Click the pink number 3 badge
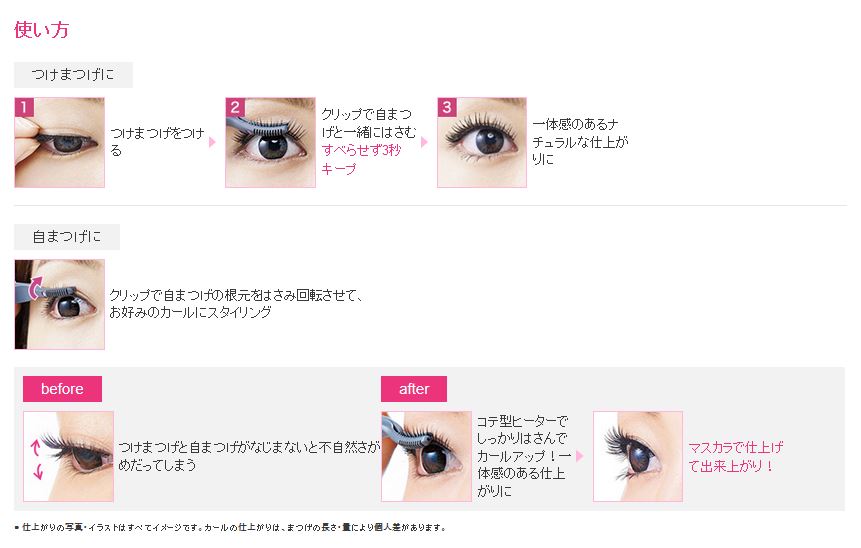This screenshot has width=861, height=548. pyautogui.click(x=447, y=107)
